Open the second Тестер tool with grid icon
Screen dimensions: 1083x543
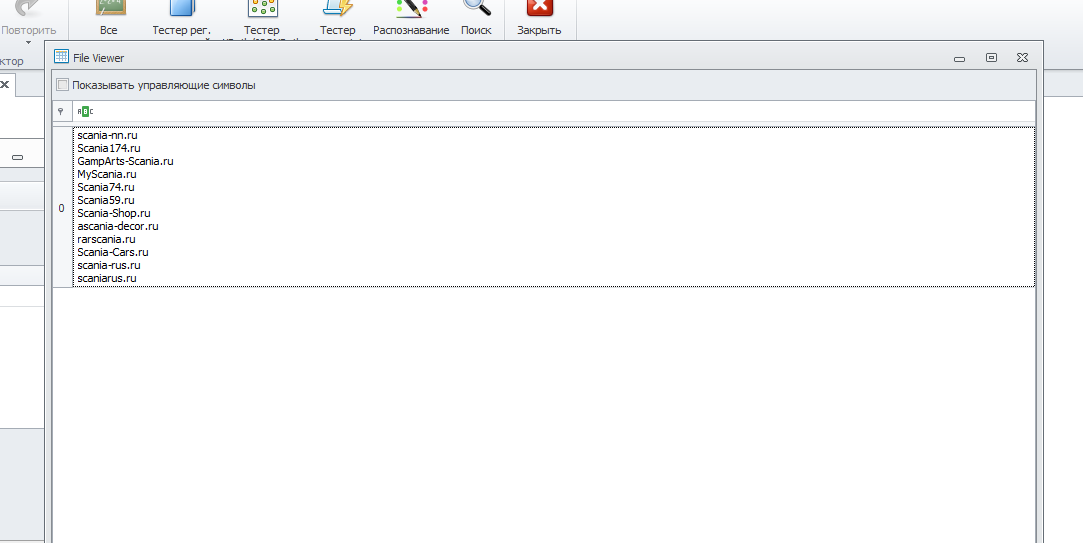click(x=262, y=19)
